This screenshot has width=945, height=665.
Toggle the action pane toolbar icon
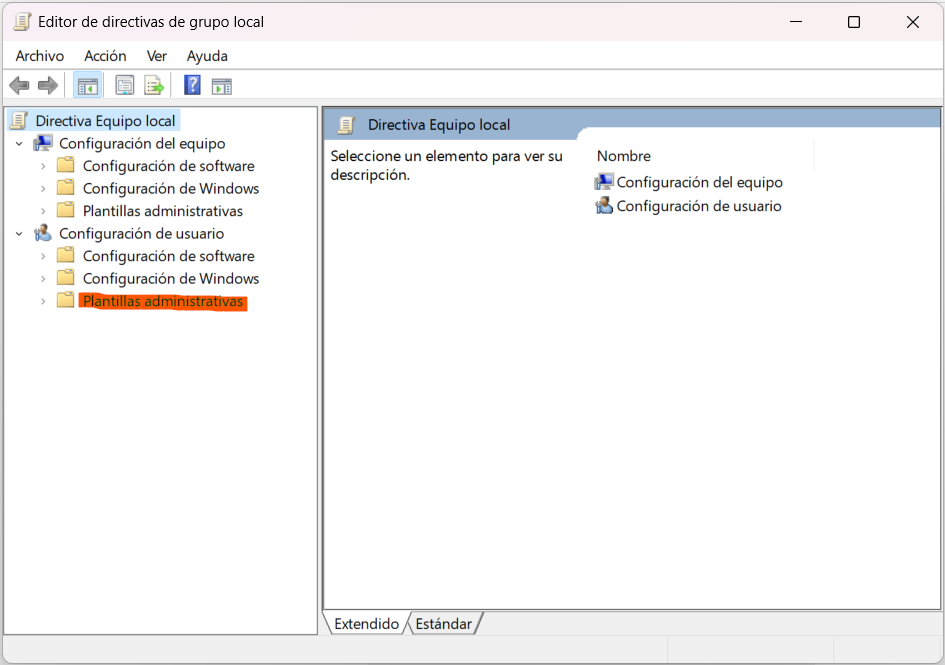point(221,85)
